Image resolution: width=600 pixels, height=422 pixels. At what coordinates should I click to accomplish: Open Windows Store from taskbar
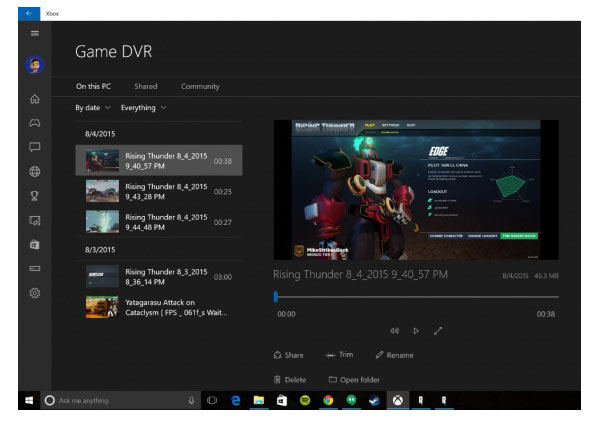[x=282, y=400]
